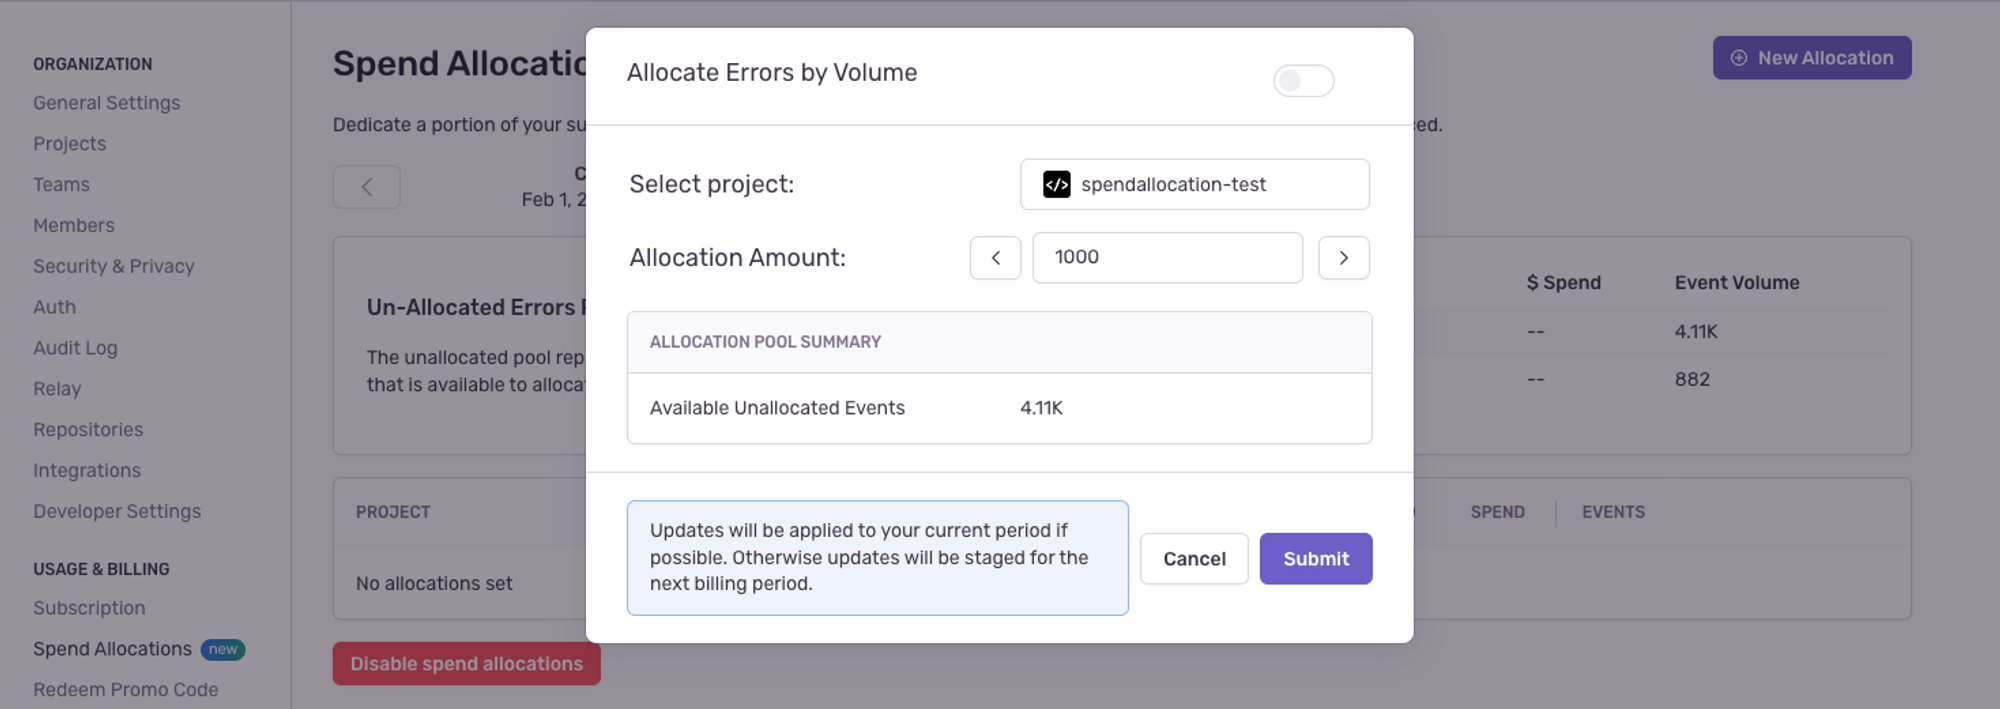Edit the Allocation Amount value 1000
The width and height of the screenshot is (2000, 709).
(x=1167, y=257)
